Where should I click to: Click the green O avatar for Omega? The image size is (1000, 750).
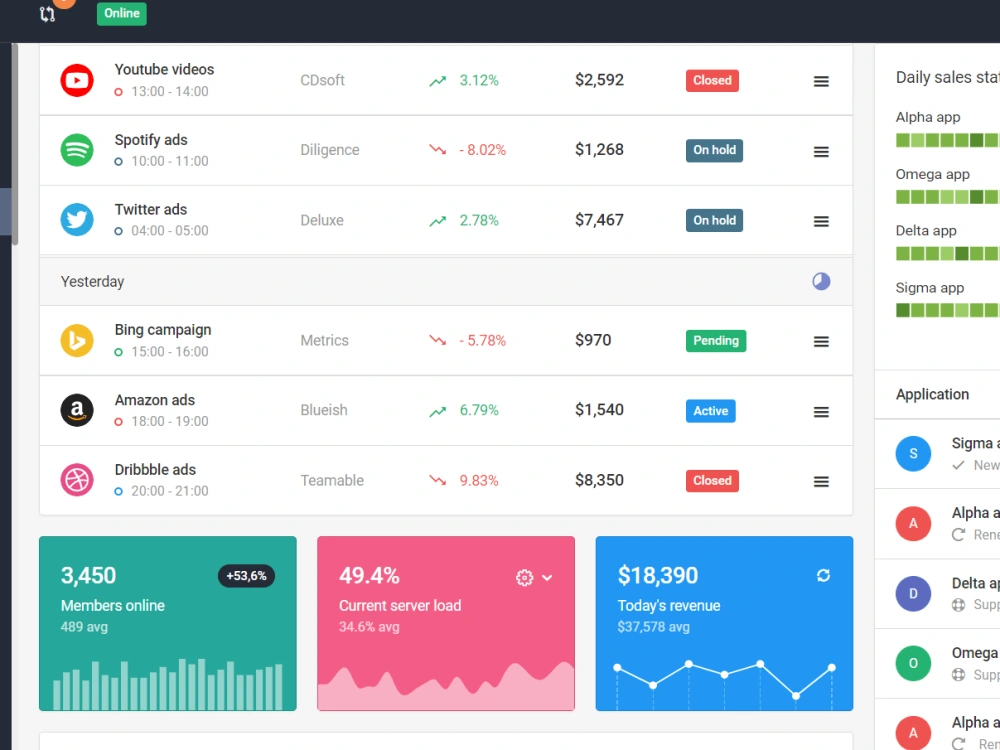913,663
